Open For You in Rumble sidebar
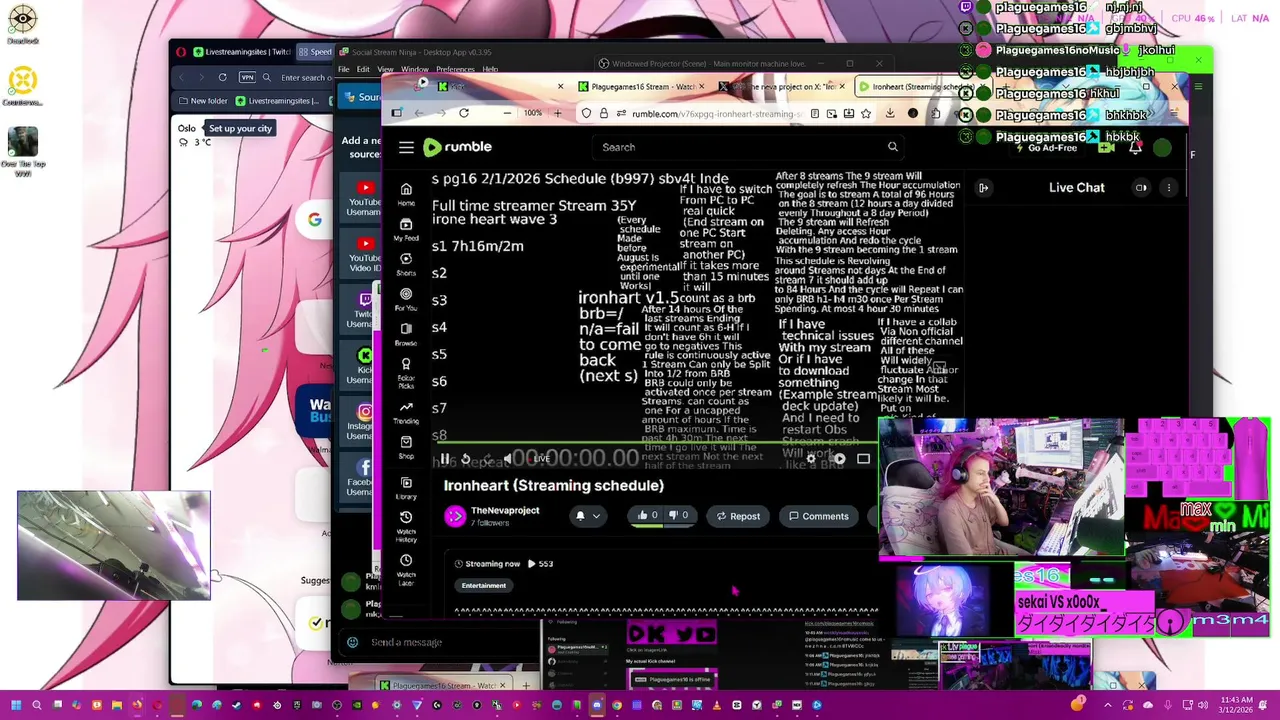 pos(406,299)
